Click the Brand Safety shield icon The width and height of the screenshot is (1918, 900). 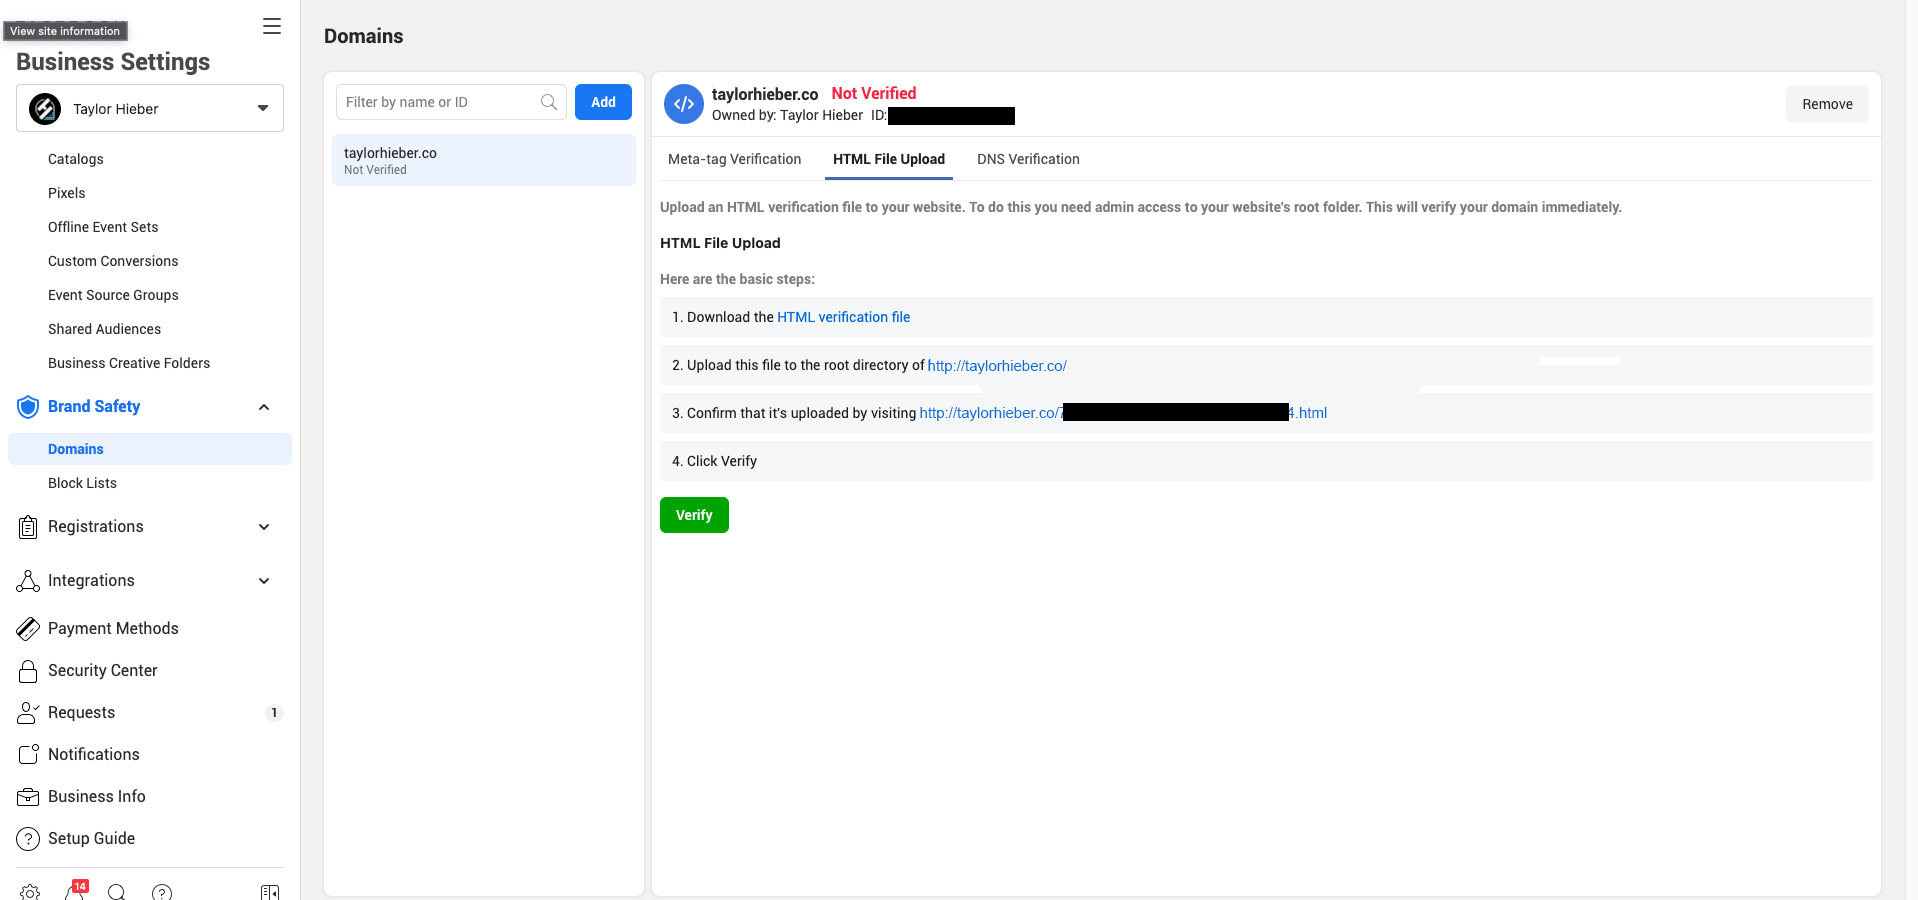[28, 406]
